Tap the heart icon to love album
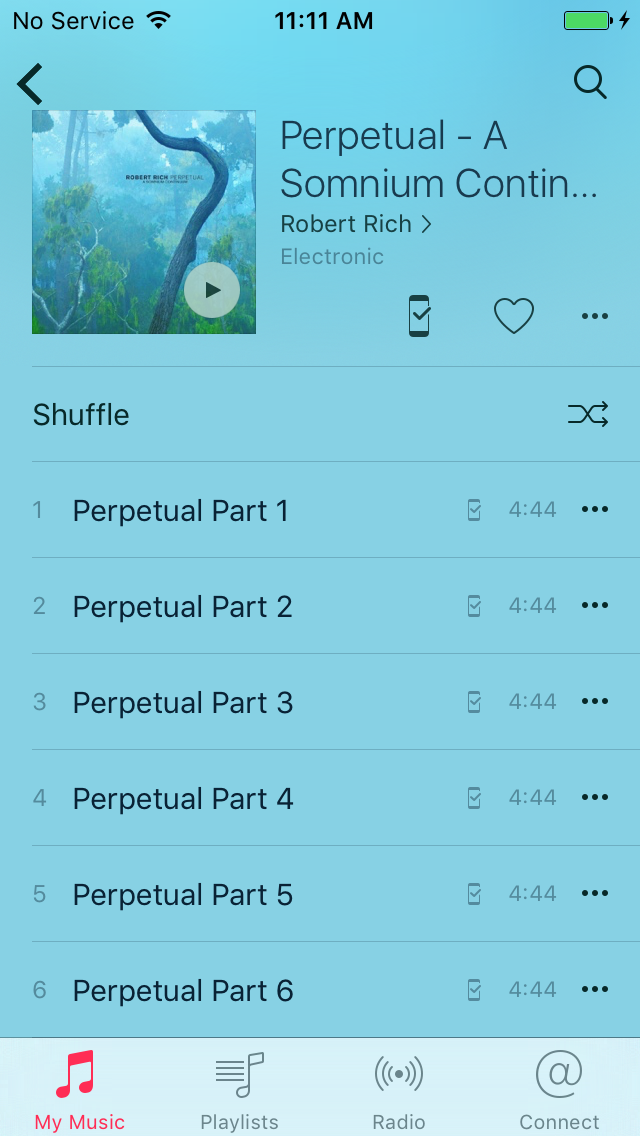Screen dimensions: 640x1136 click(x=514, y=316)
